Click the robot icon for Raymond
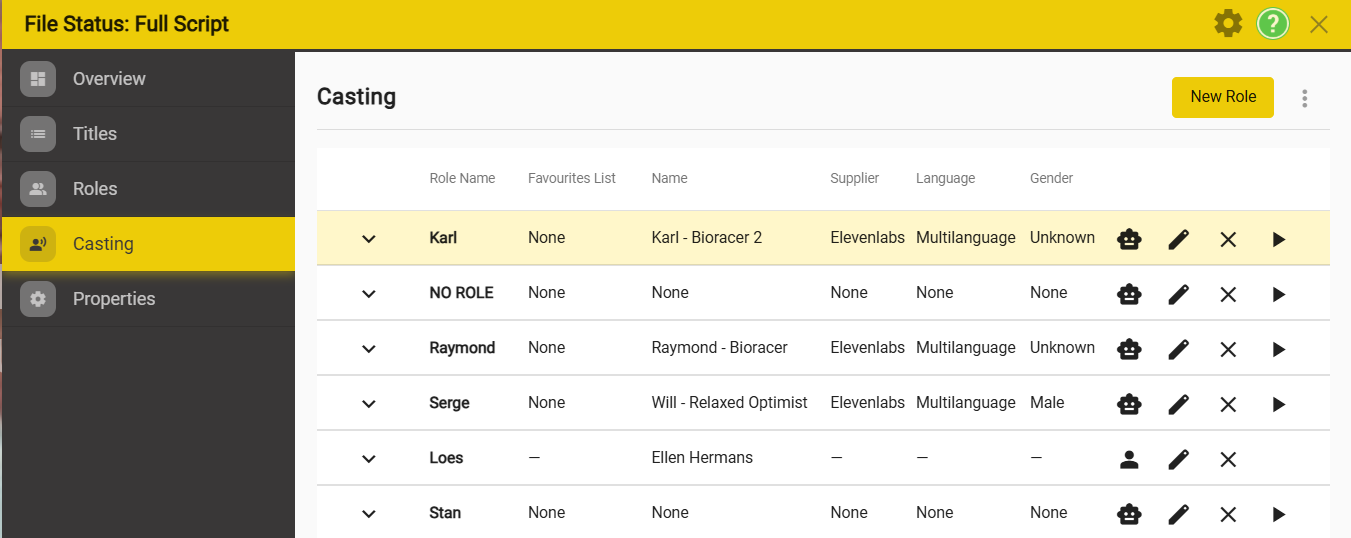This screenshot has width=1351, height=538. click(1129, 349)
